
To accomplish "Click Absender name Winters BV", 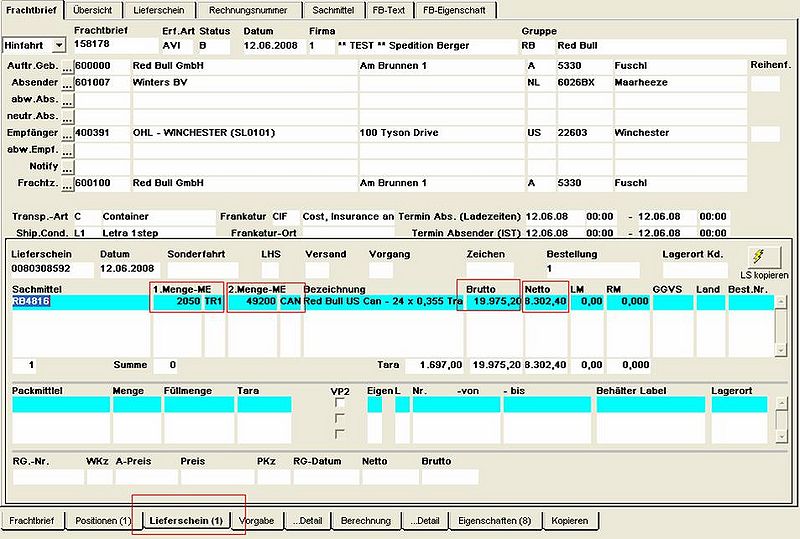I will (245, 83).
